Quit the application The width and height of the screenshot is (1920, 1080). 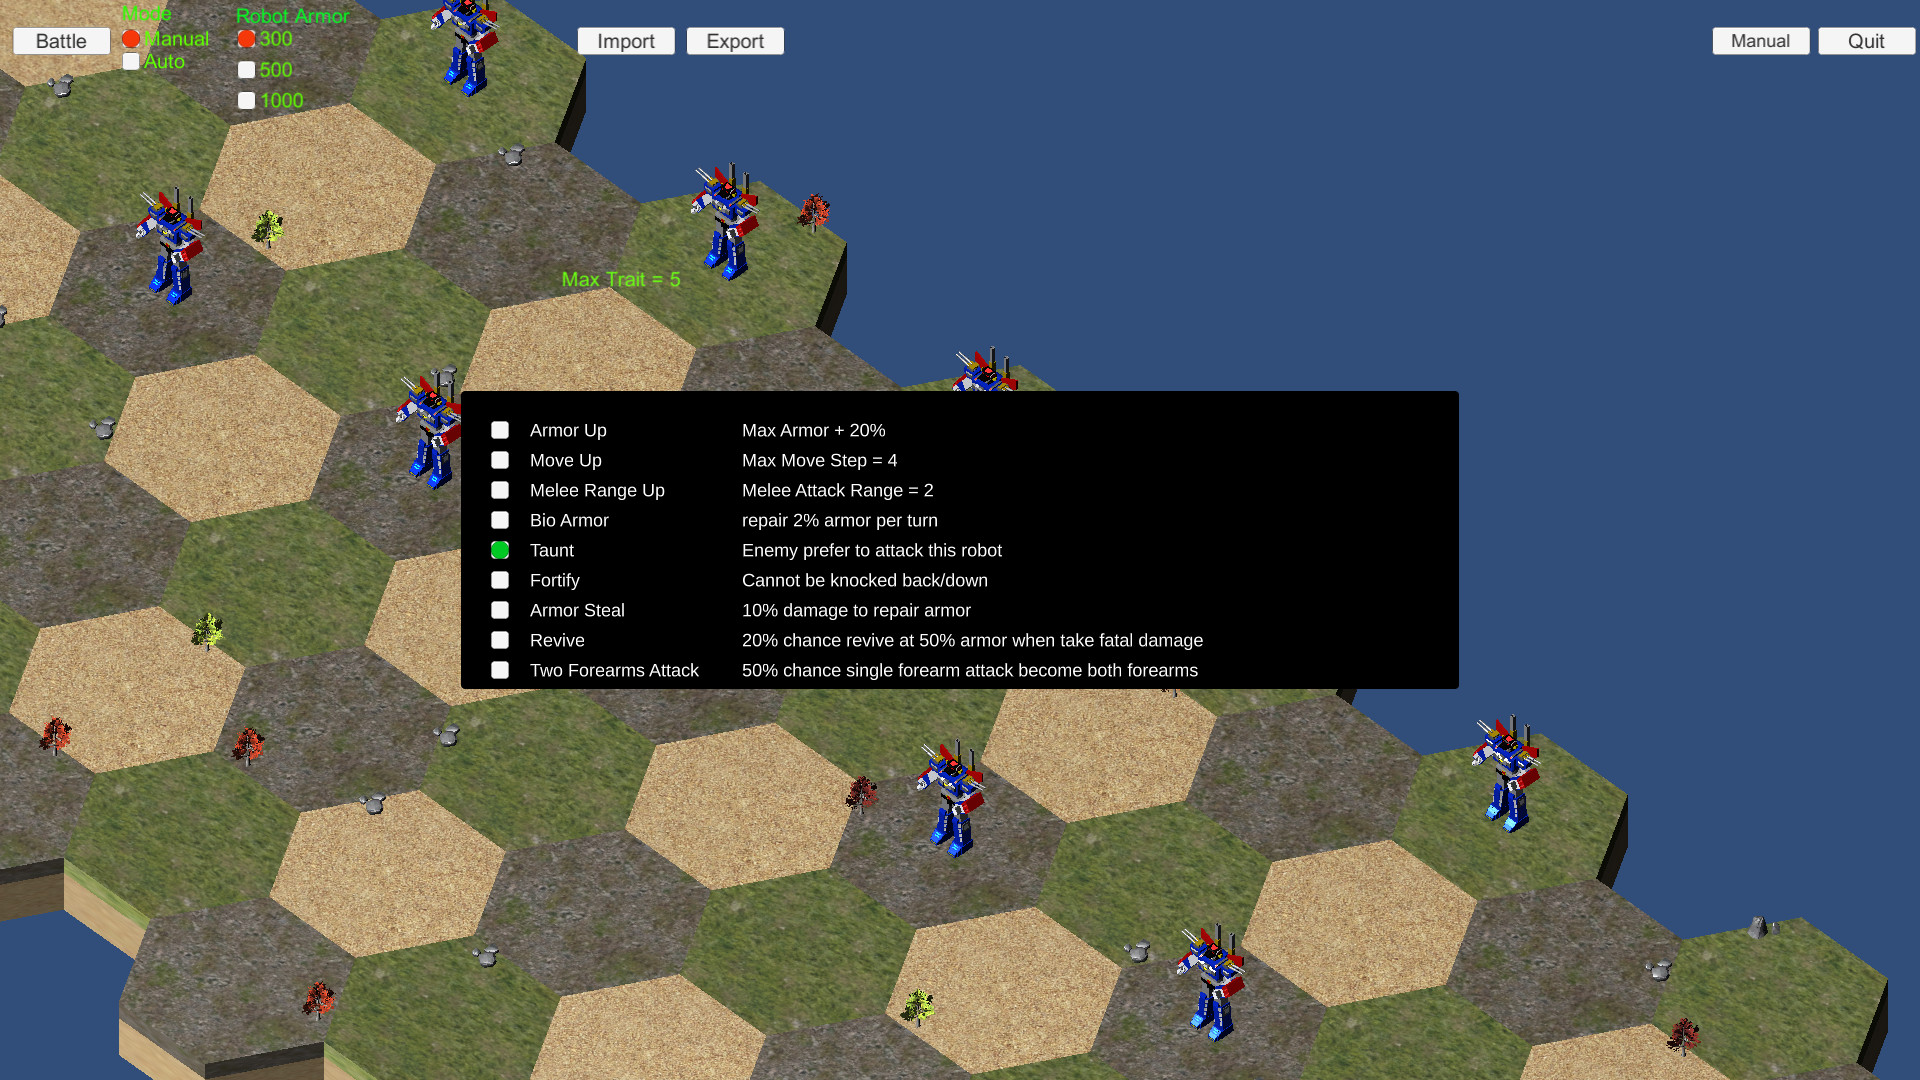(x=1866, y=41)
